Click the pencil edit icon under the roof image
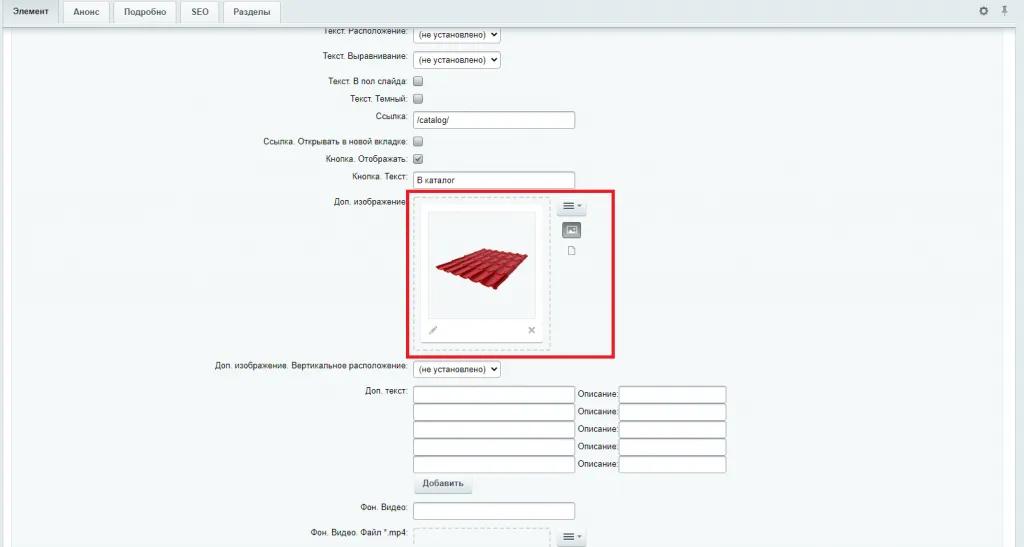This screenshot has width=1024, height=547. (433, 330)
